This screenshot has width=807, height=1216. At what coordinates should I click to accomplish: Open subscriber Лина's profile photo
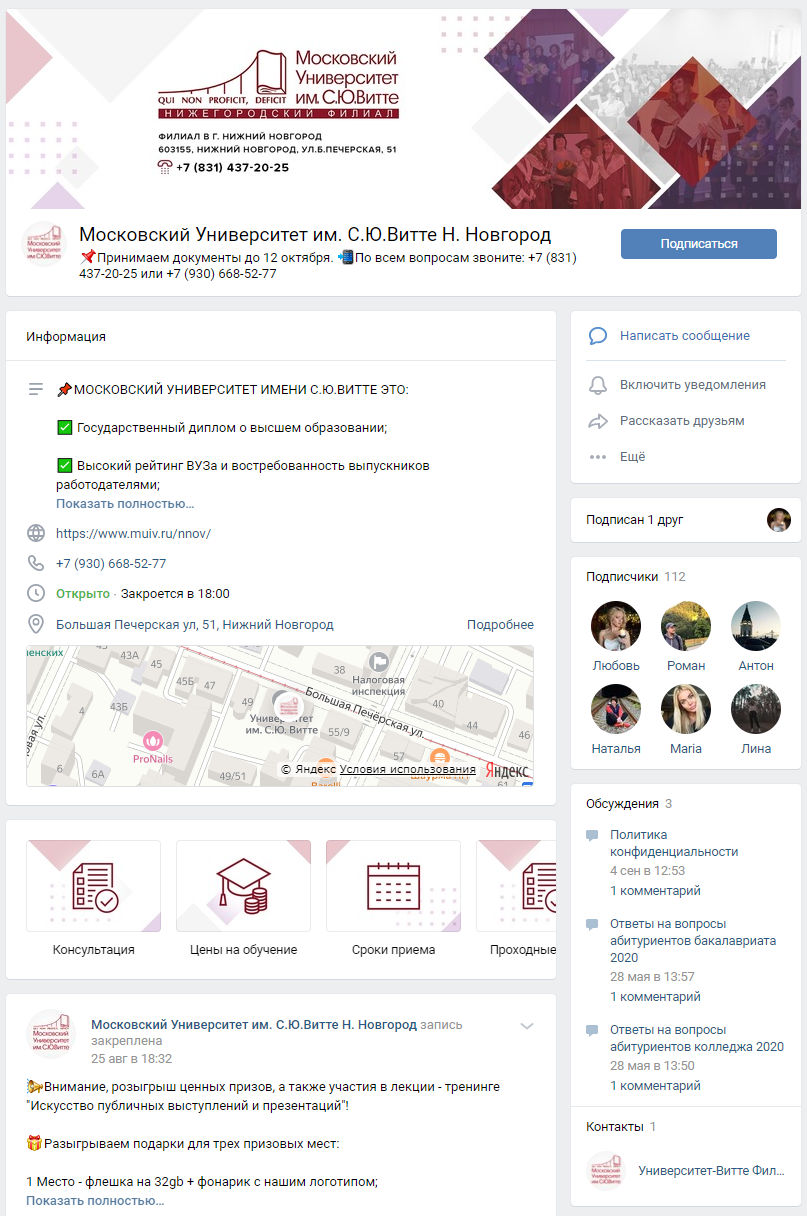[756, 709]
